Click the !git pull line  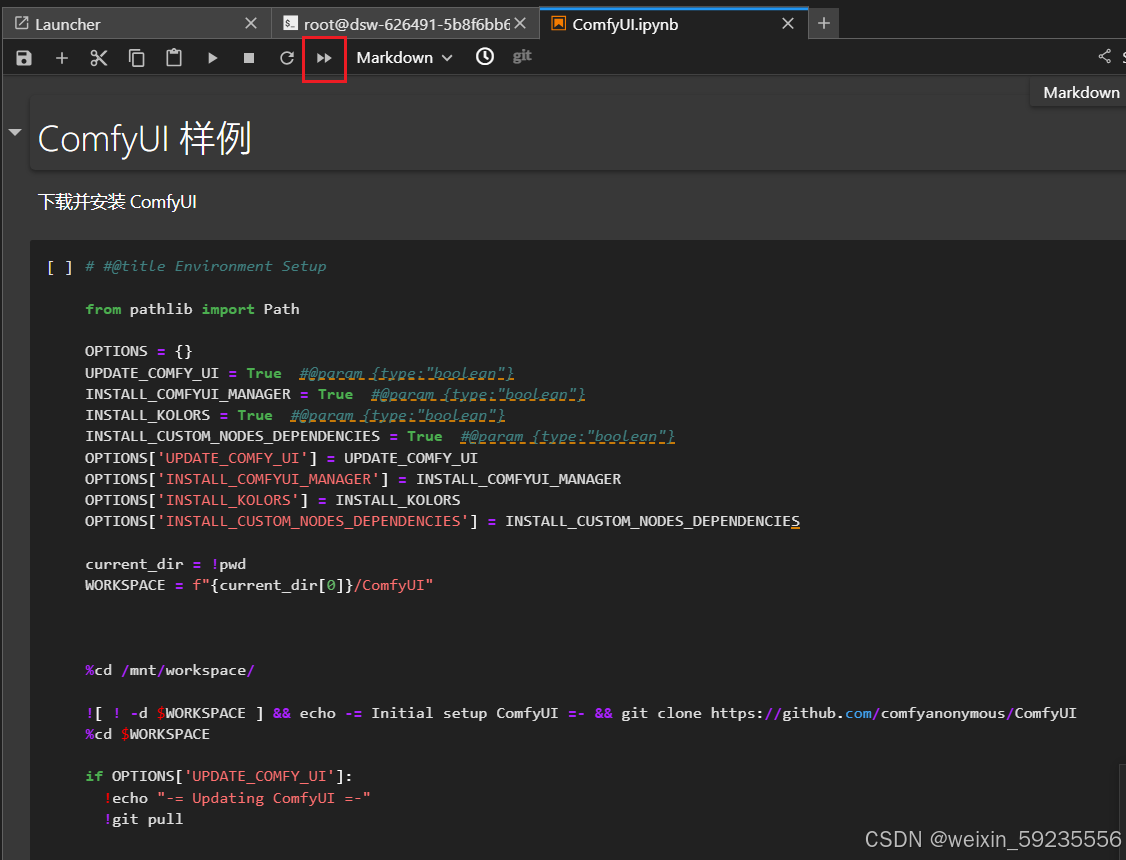(x=144, y=819)
